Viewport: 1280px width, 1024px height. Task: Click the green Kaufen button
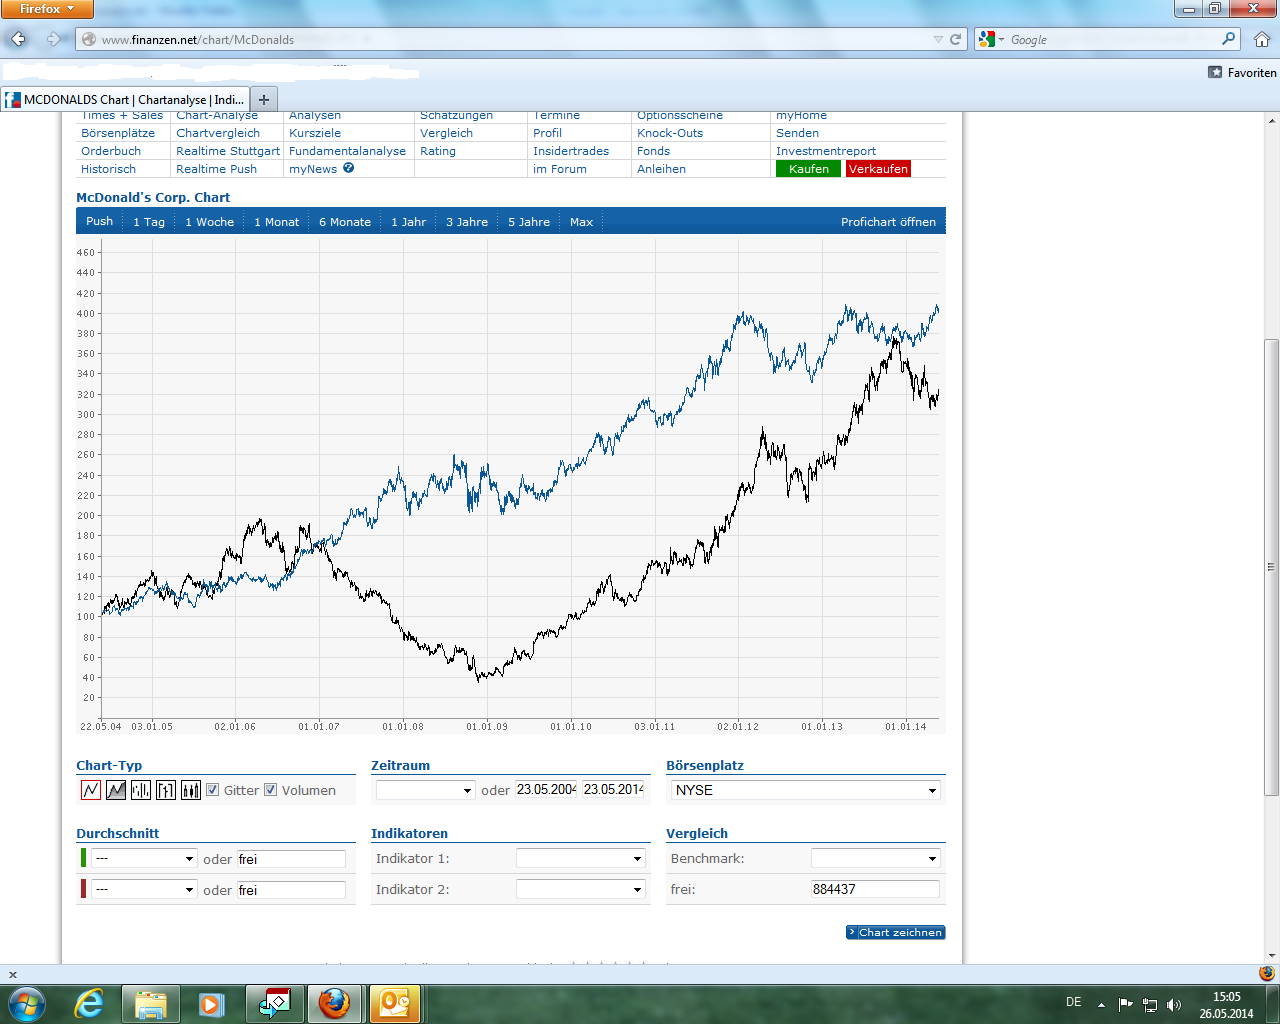[x=808, y=169]
